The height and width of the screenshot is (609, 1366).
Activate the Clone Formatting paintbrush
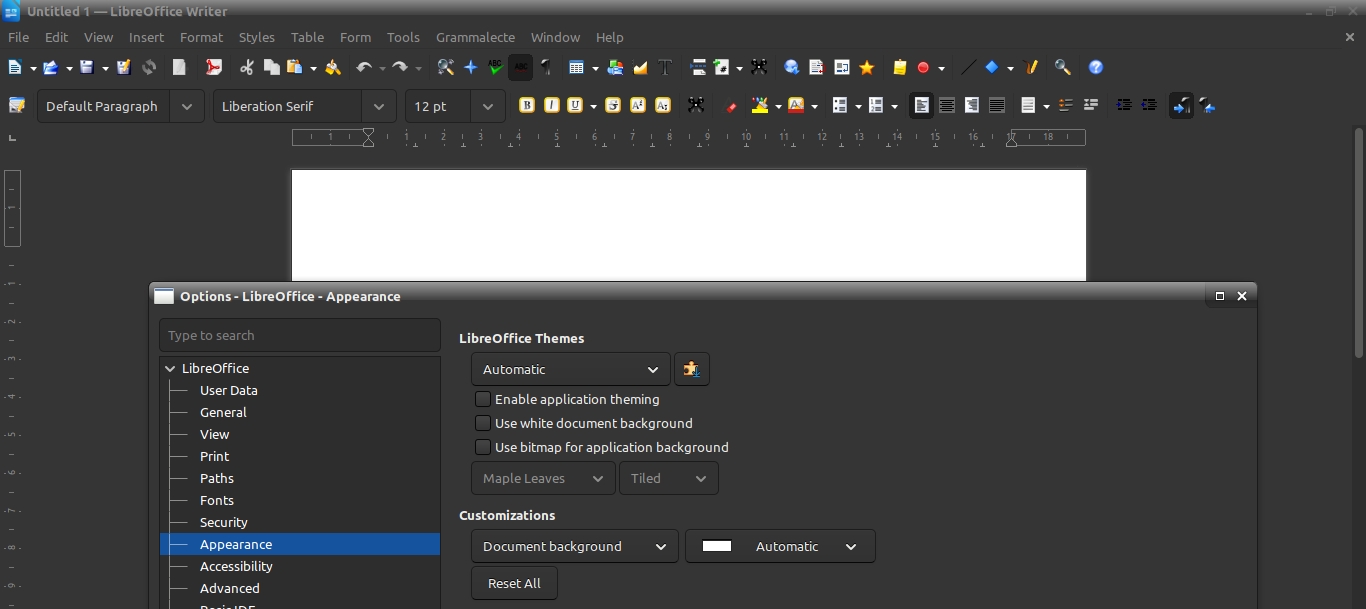(x=333, y=67)
